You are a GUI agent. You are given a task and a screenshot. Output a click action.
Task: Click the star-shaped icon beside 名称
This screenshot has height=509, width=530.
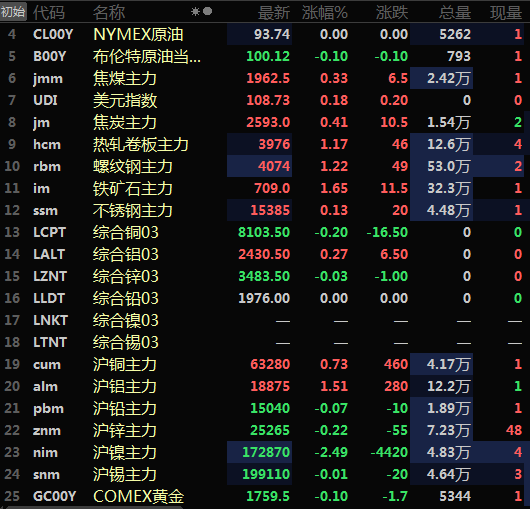point(195,12)
